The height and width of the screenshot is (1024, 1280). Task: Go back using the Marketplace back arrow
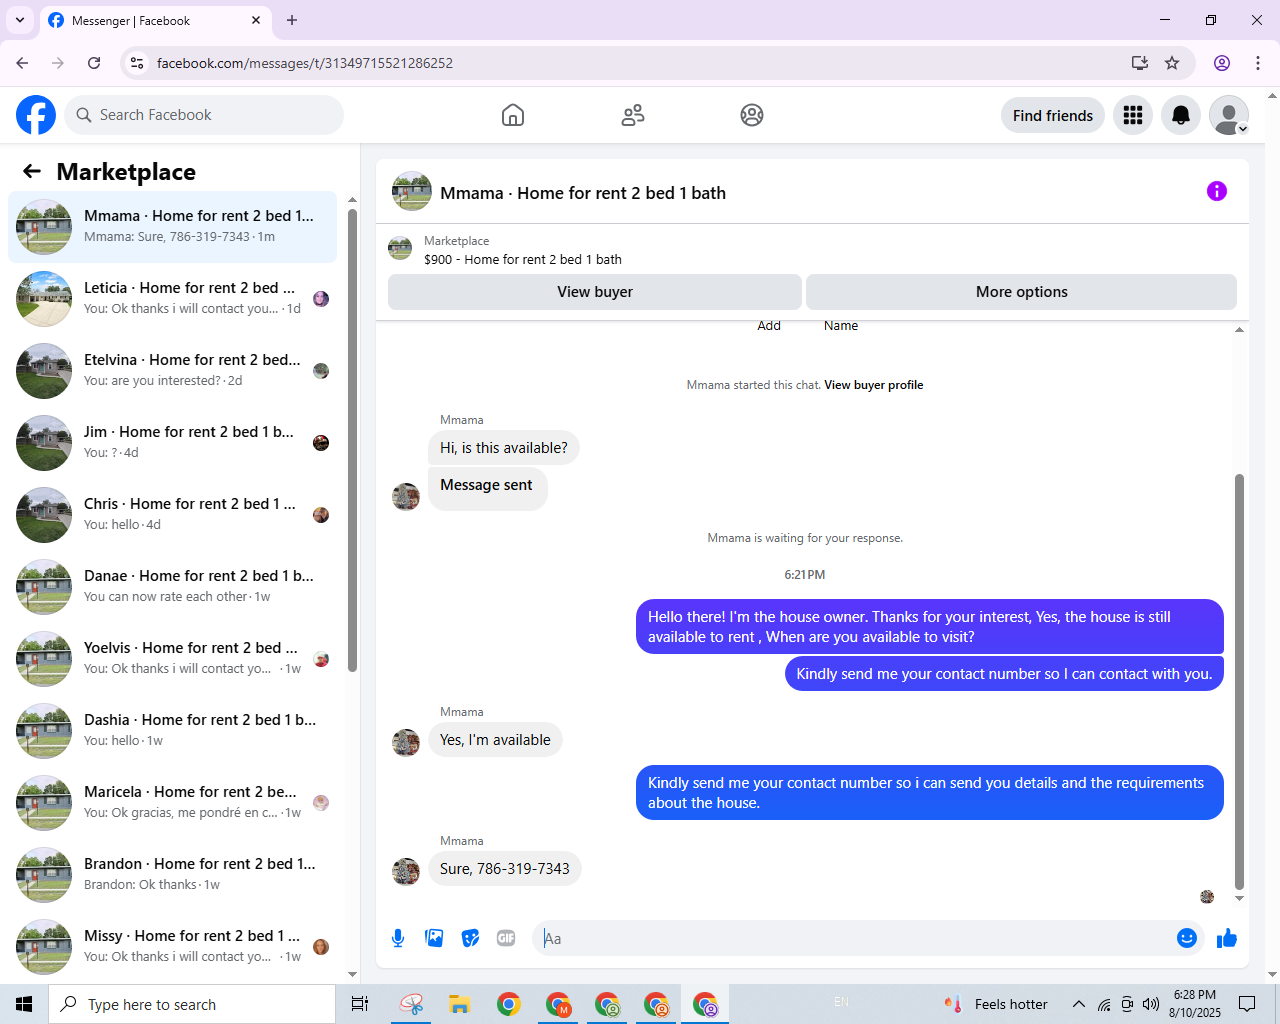32,171
